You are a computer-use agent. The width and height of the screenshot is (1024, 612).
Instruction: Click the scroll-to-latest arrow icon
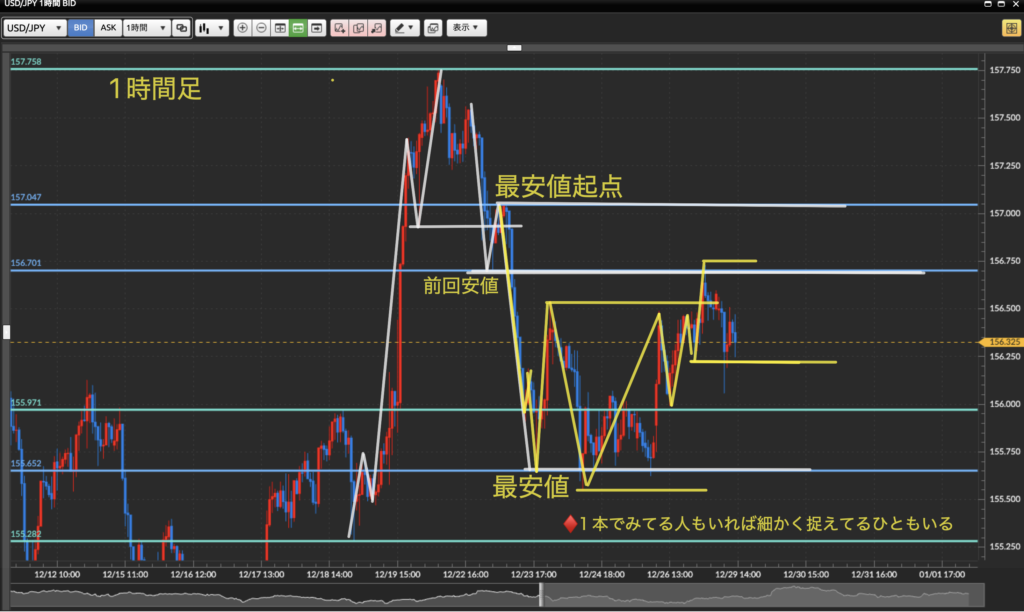(x=317, y=28)
